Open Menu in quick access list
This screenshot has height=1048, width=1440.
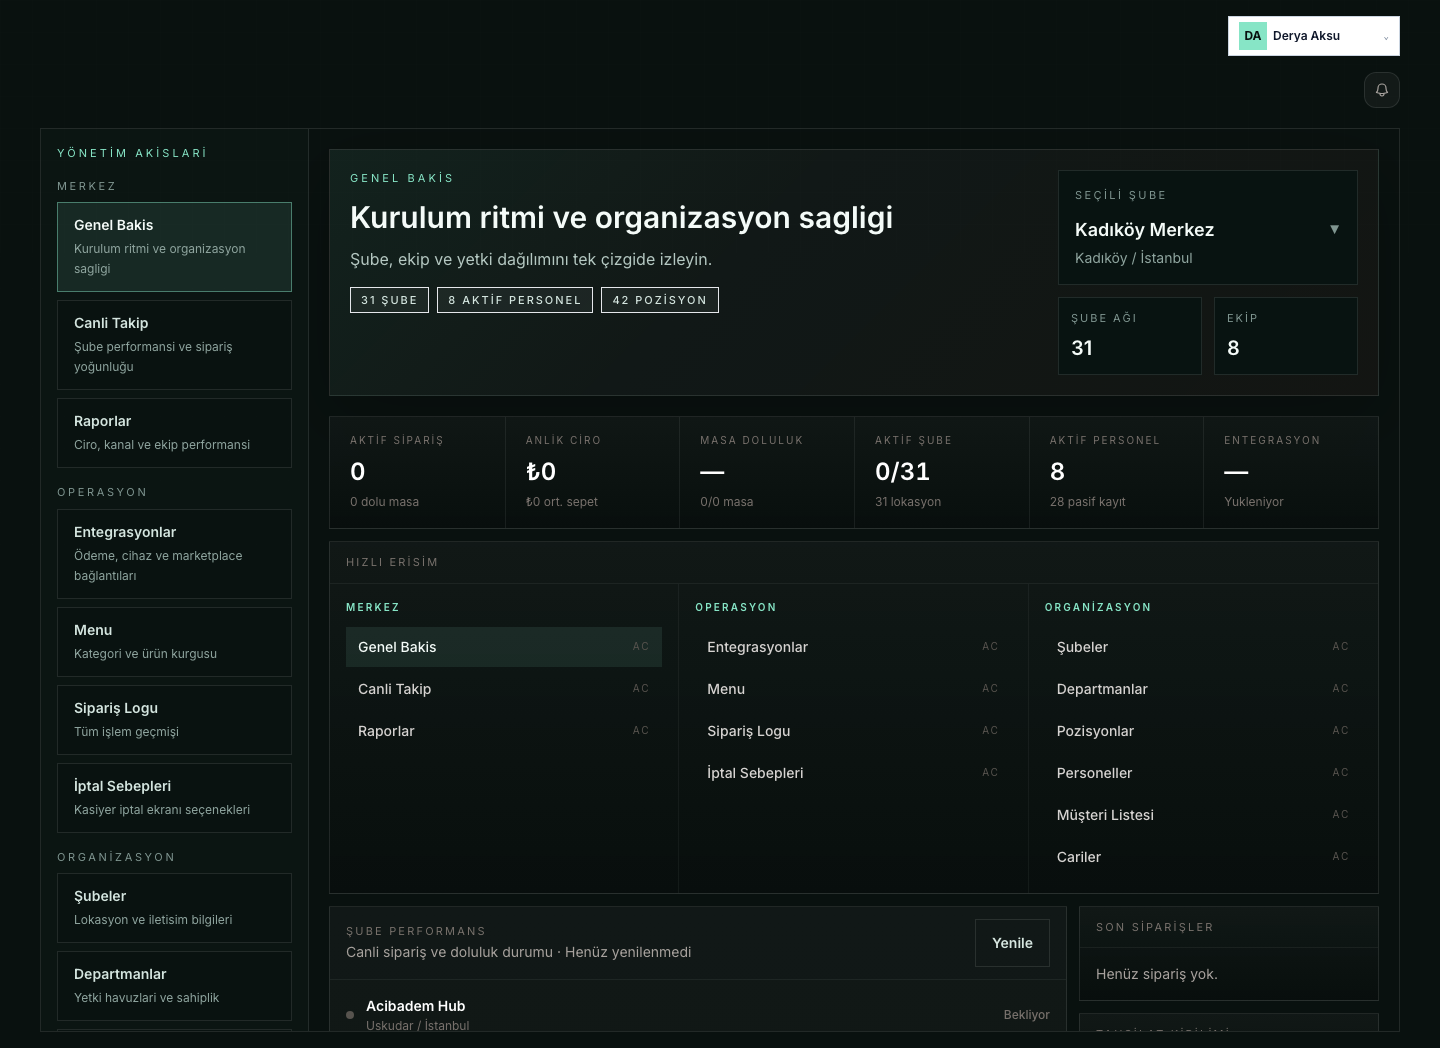[853, 689]
